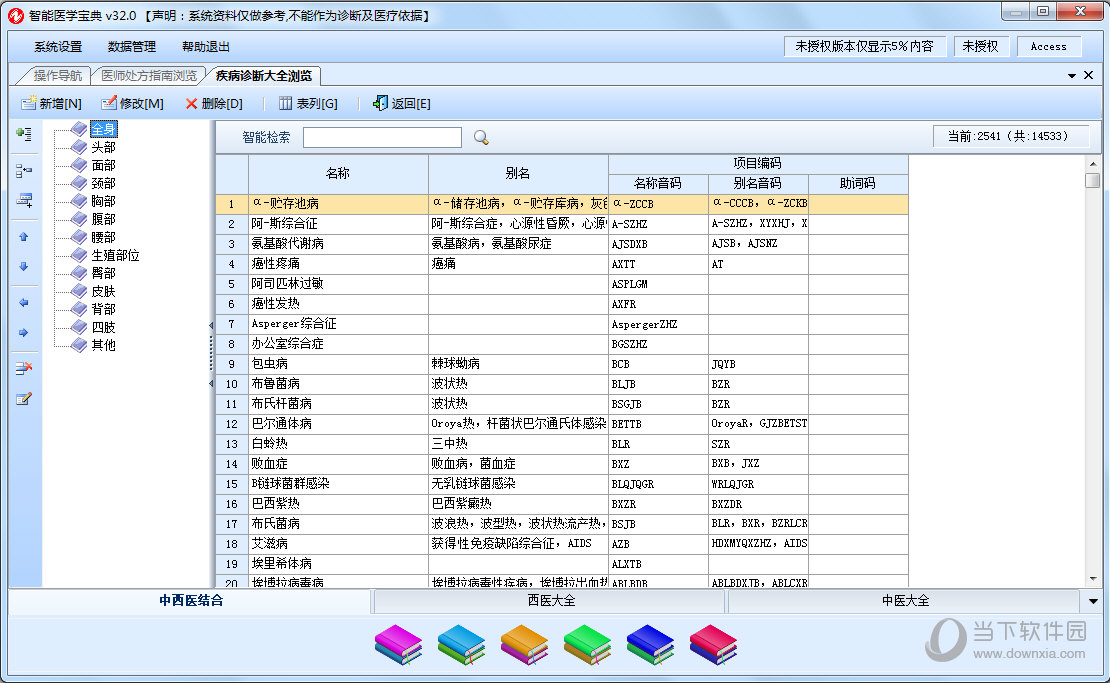The image size is (1110, 683).
Task: Click the green plus add-node sidebar icon
Action: (24, 134)
